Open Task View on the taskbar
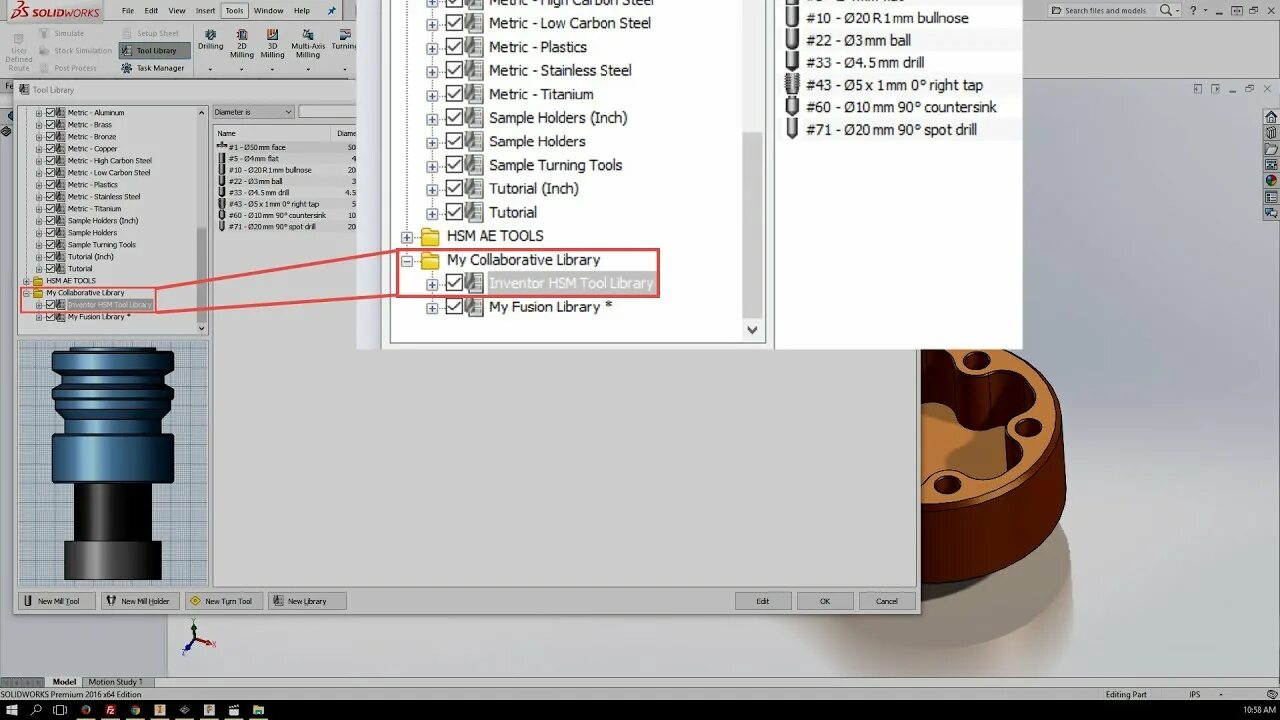The width and height of the screenshot is (1280, 720). [61, 710]
